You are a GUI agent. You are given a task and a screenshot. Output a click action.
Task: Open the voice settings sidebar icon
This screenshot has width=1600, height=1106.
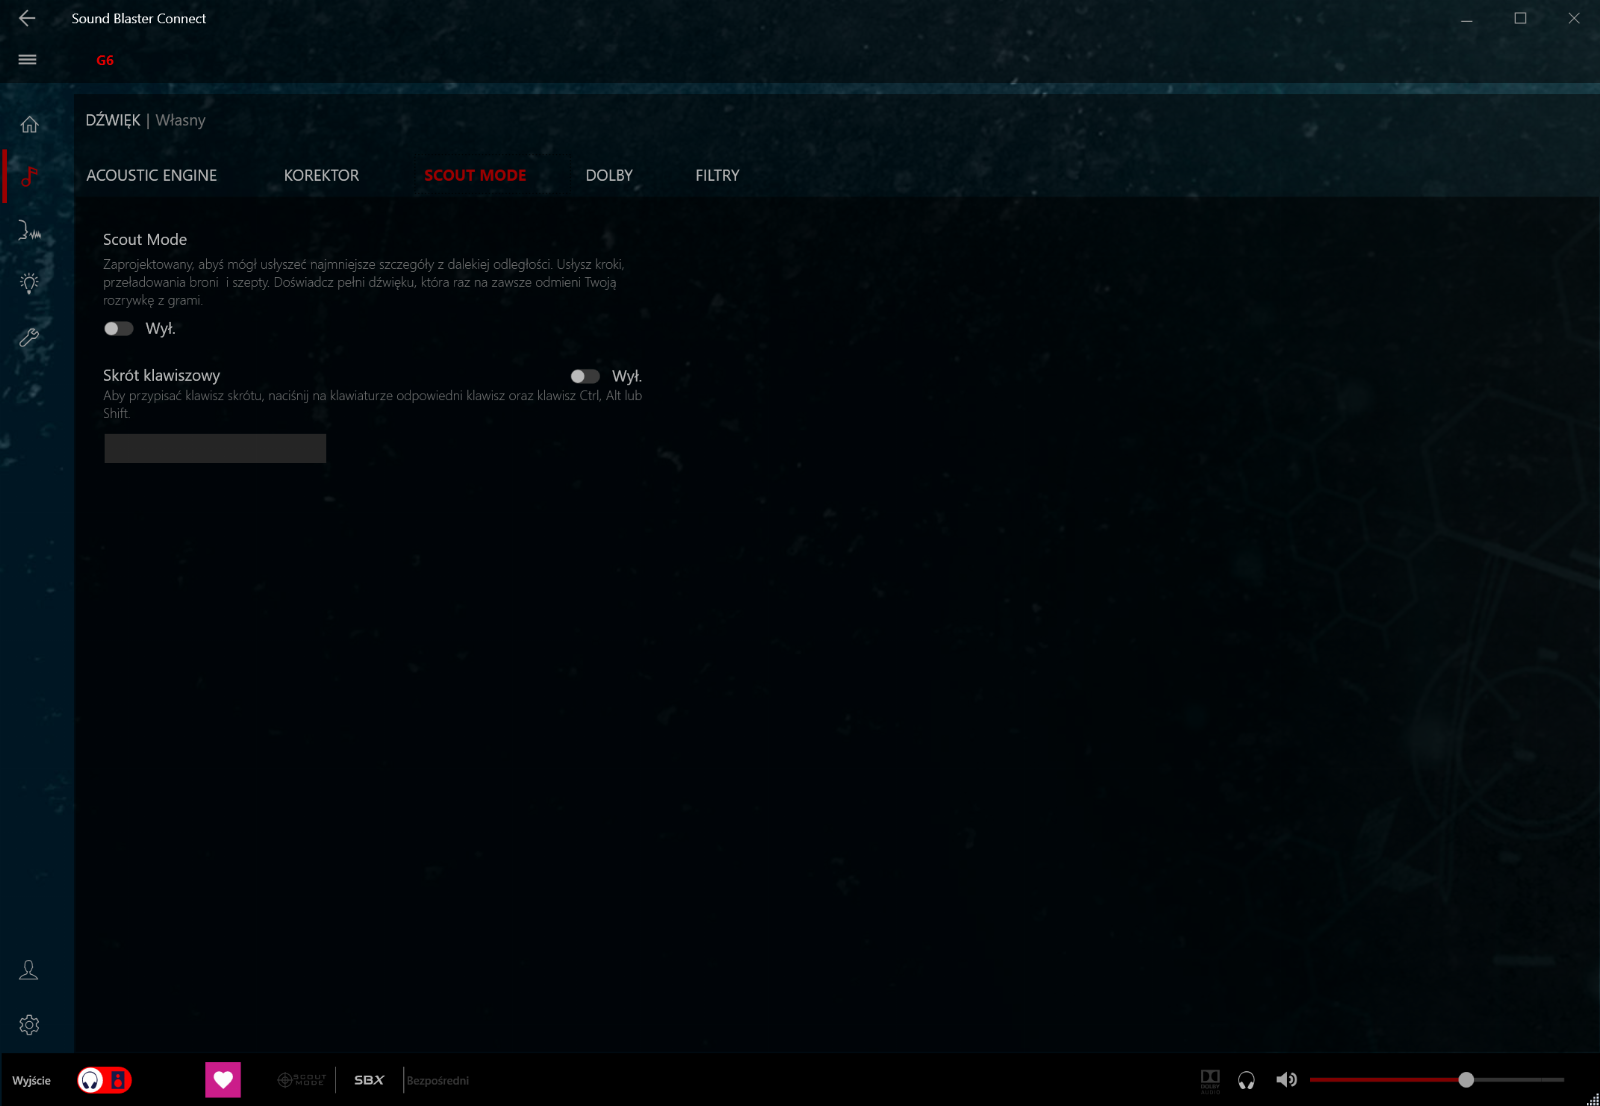point(29,231)
